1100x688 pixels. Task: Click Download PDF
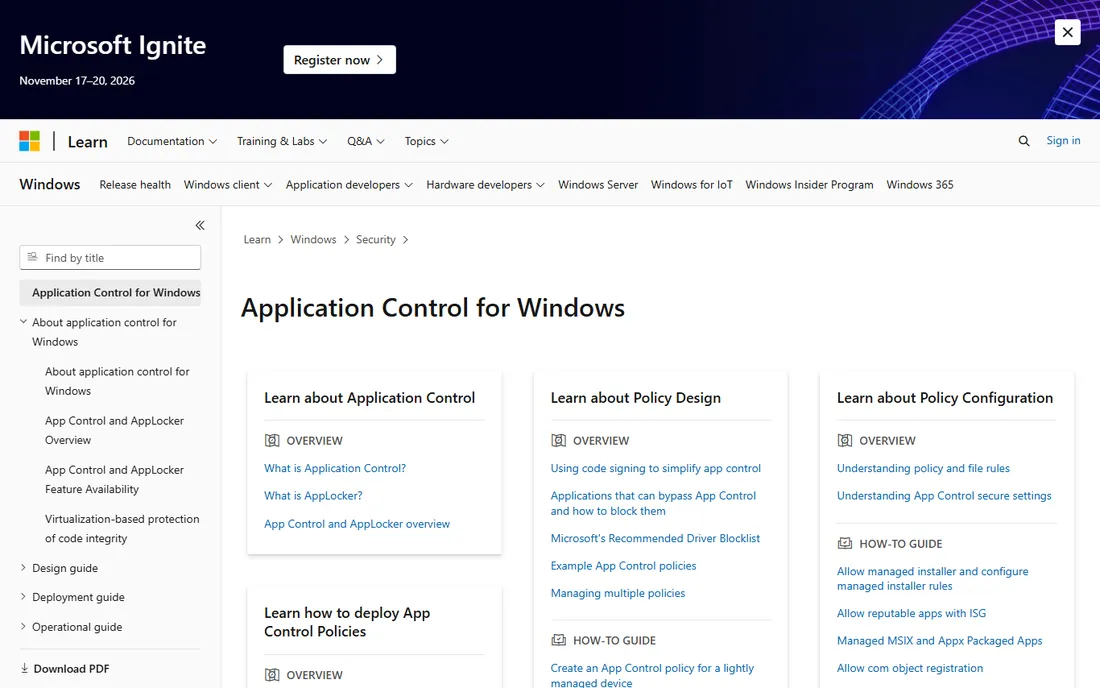coord(72,668)
